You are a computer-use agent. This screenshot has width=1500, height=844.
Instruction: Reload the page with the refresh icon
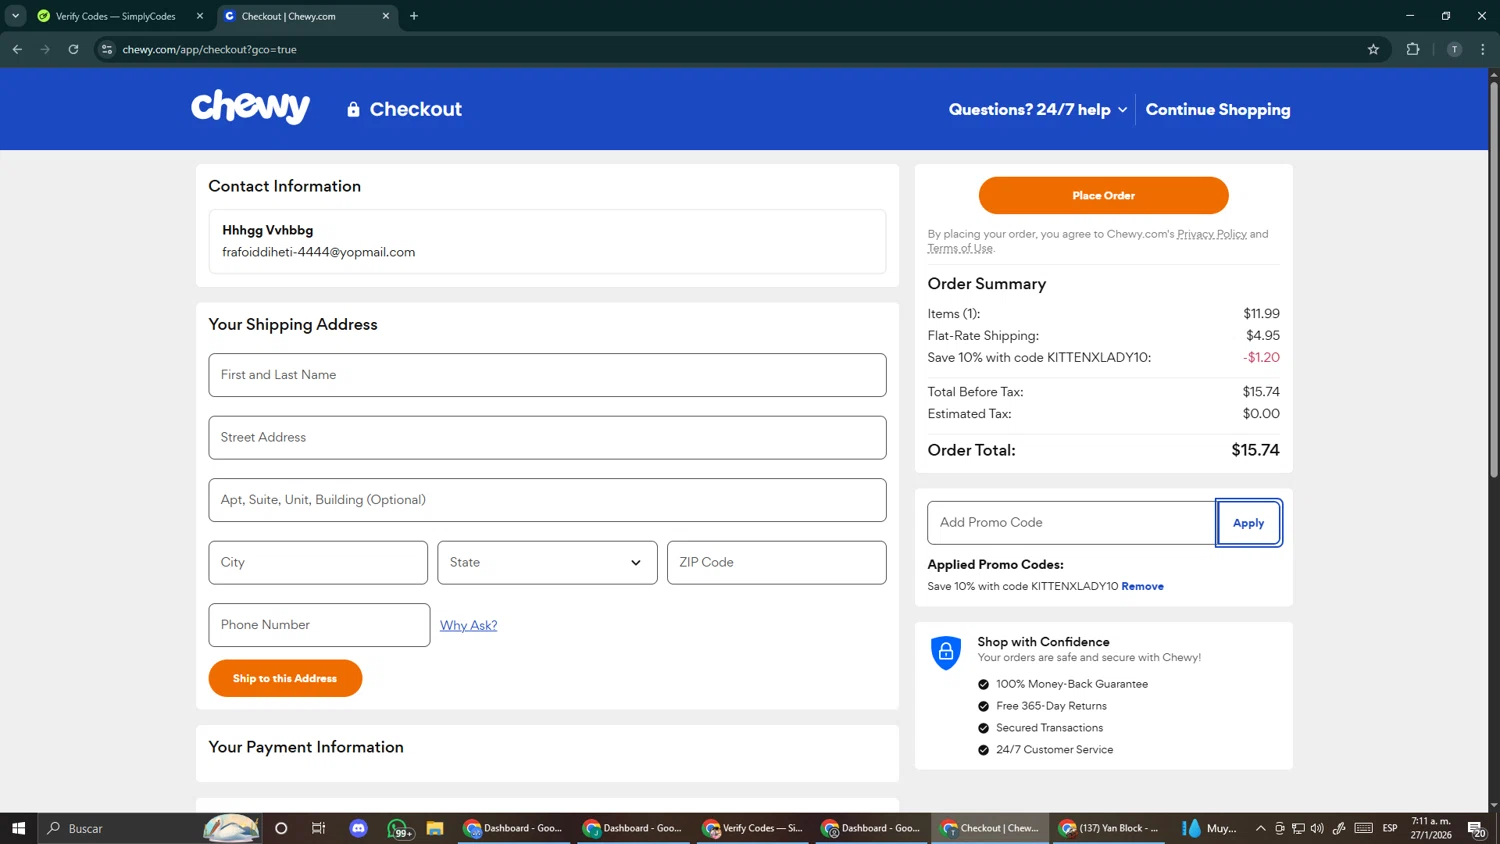tap(73, 49)
